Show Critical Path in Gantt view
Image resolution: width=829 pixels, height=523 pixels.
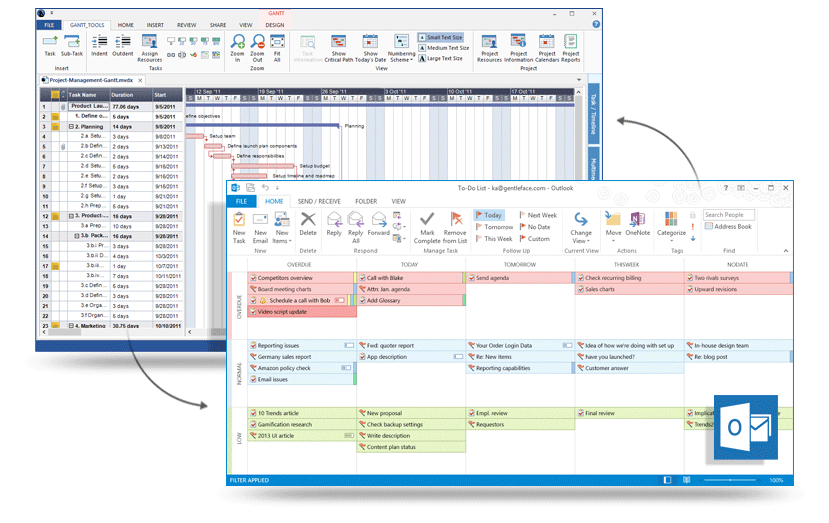(338, 48)
